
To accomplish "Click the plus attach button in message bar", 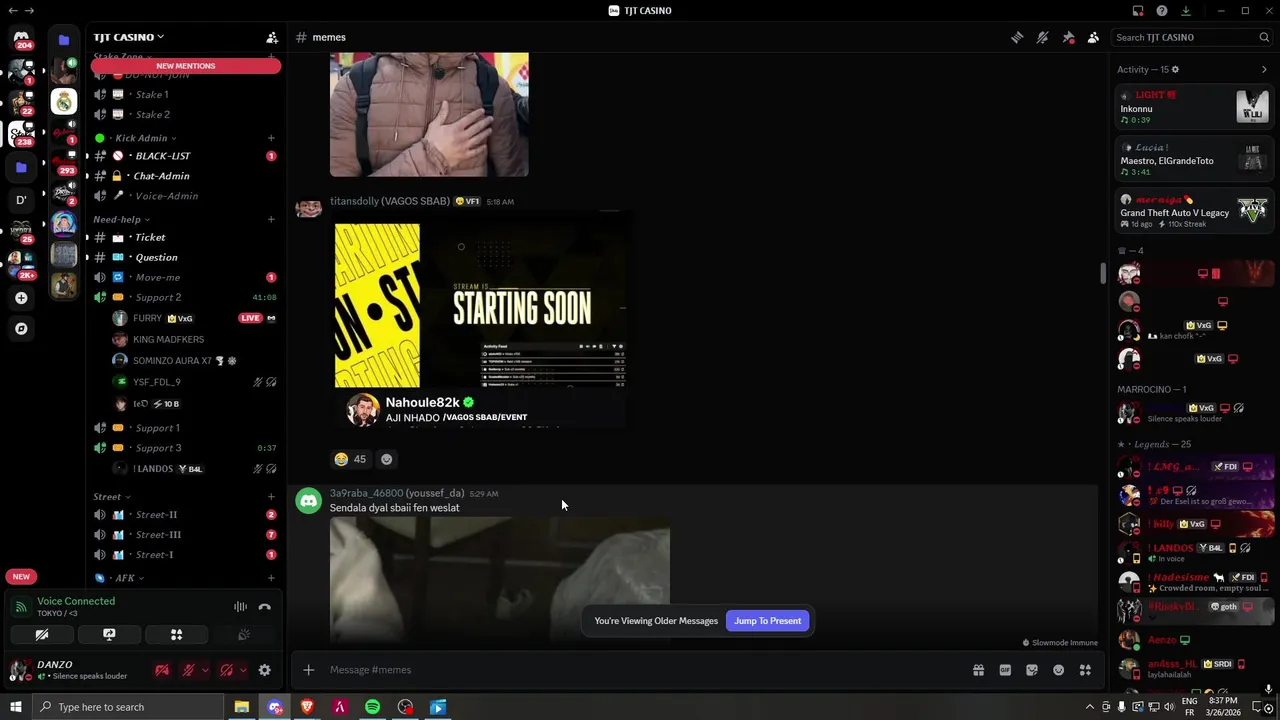I will click(309, 670).
